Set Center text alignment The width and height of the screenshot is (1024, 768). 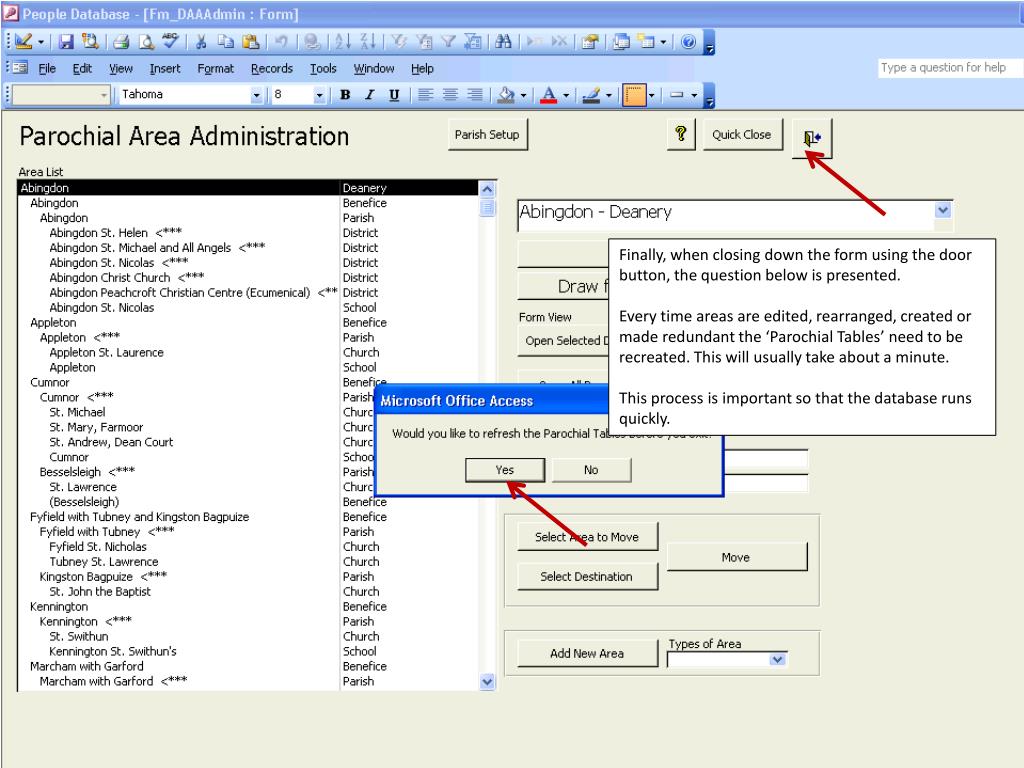coord(450,95)
